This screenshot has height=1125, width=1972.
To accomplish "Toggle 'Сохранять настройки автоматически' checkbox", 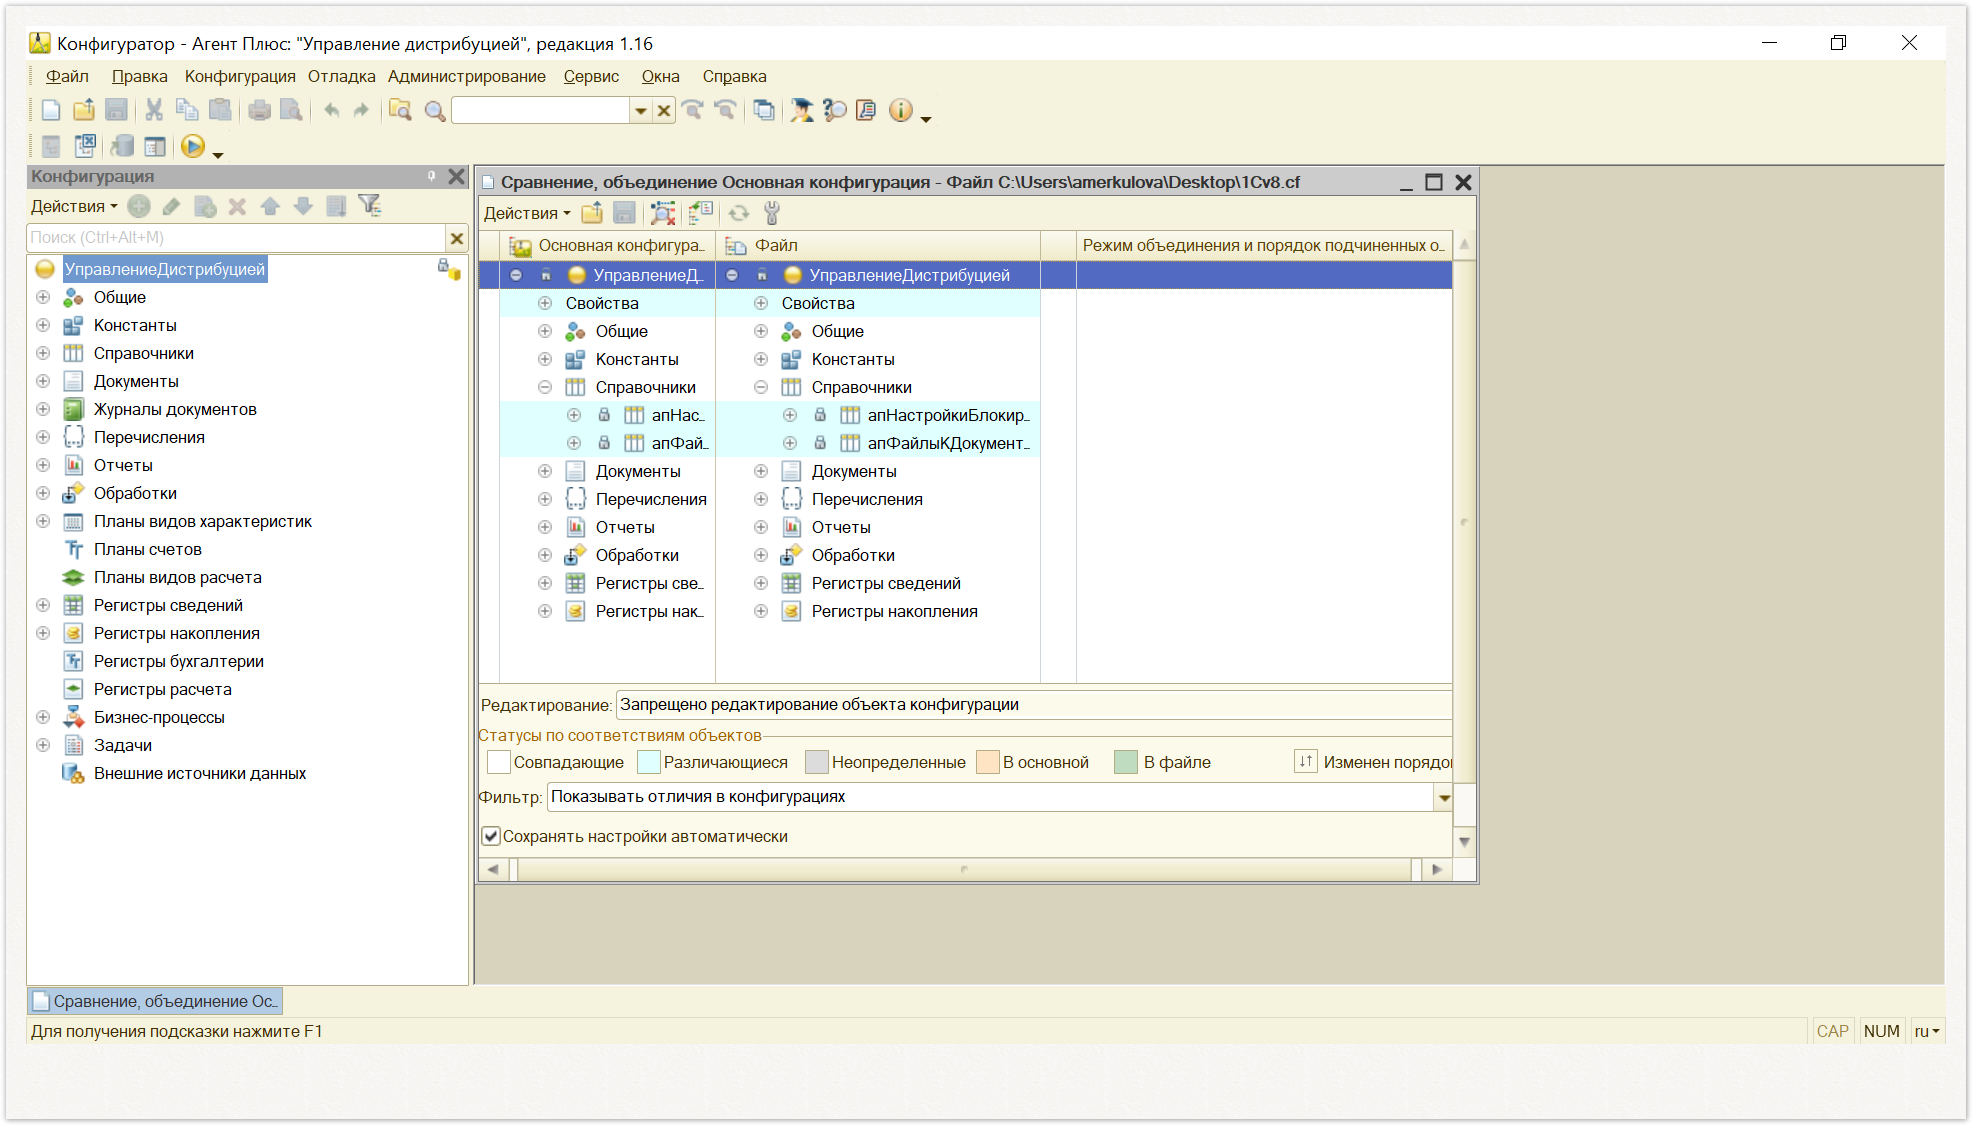I will pyautogui.click(x=491, y=836).
